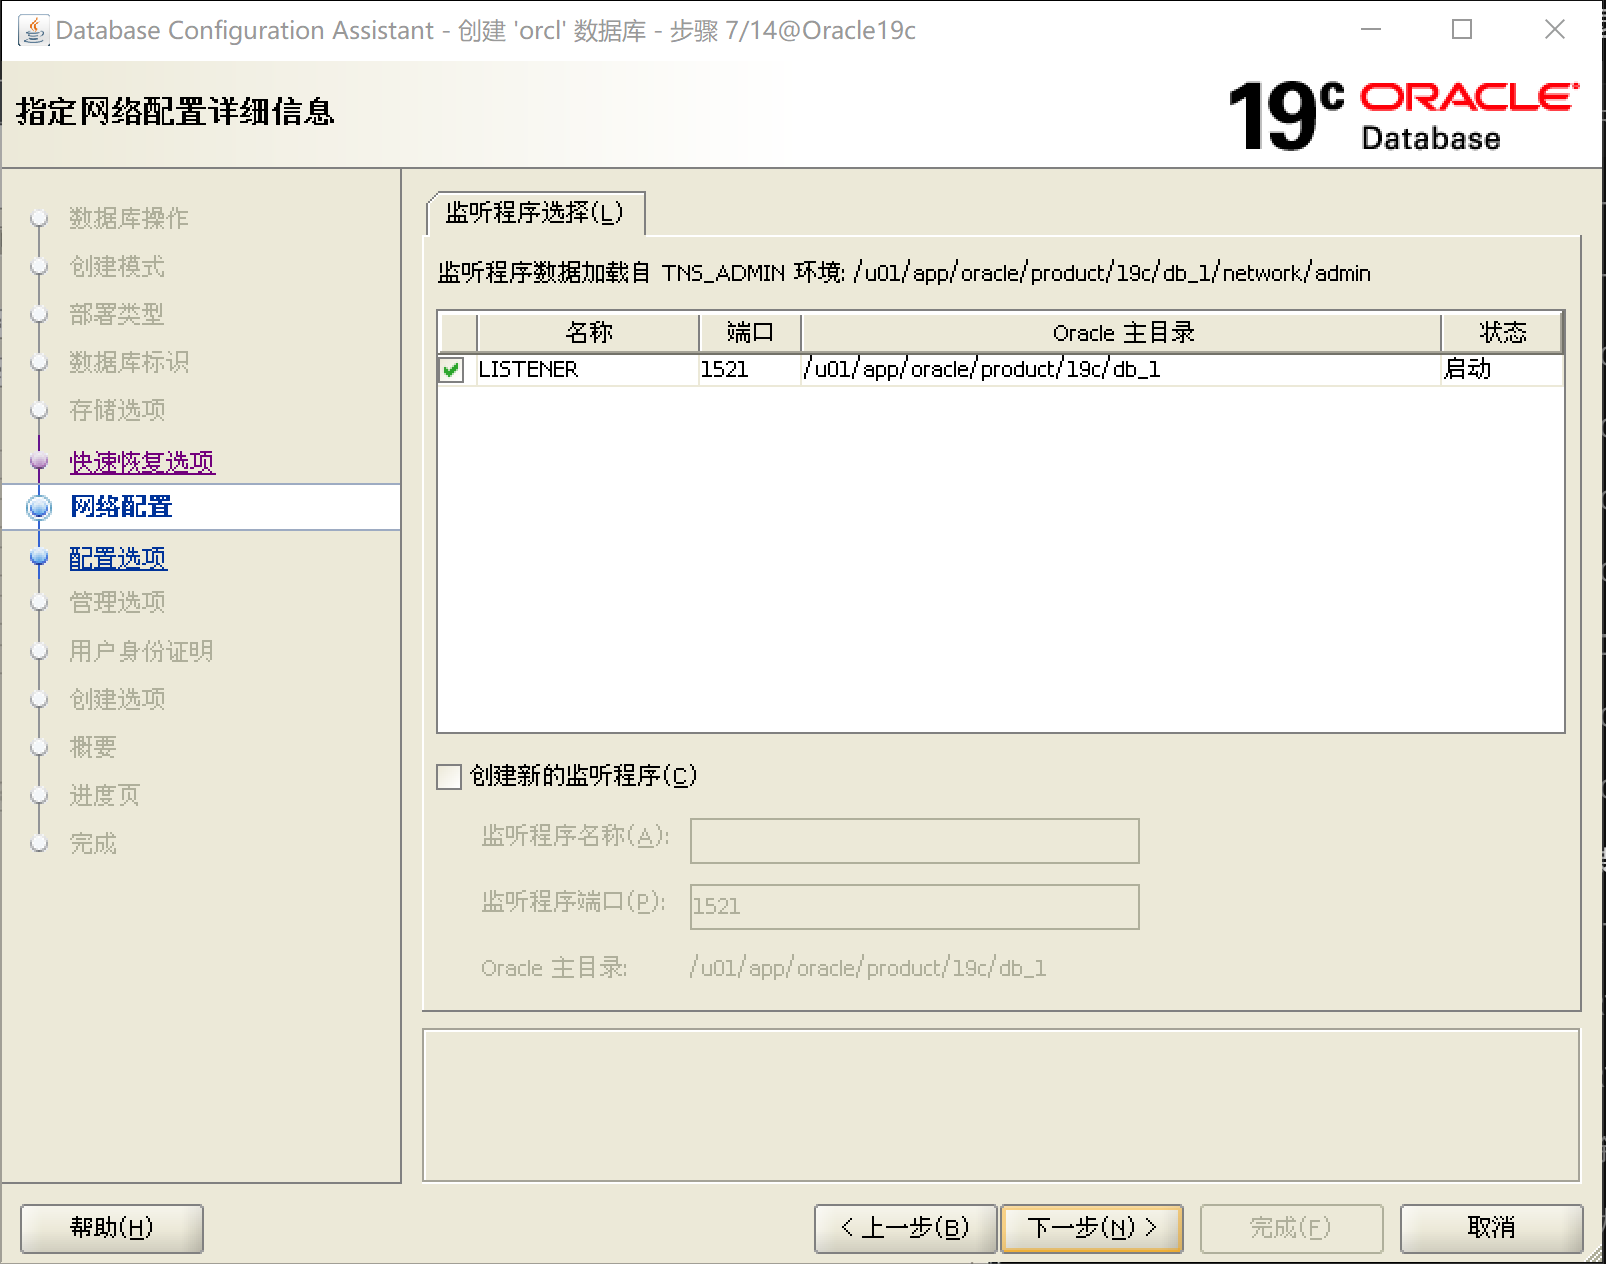Viewport: 1606px width, 1264px height.
Task: Minimize the Database Configuration Assistant window
Action: click(1371, 30)
